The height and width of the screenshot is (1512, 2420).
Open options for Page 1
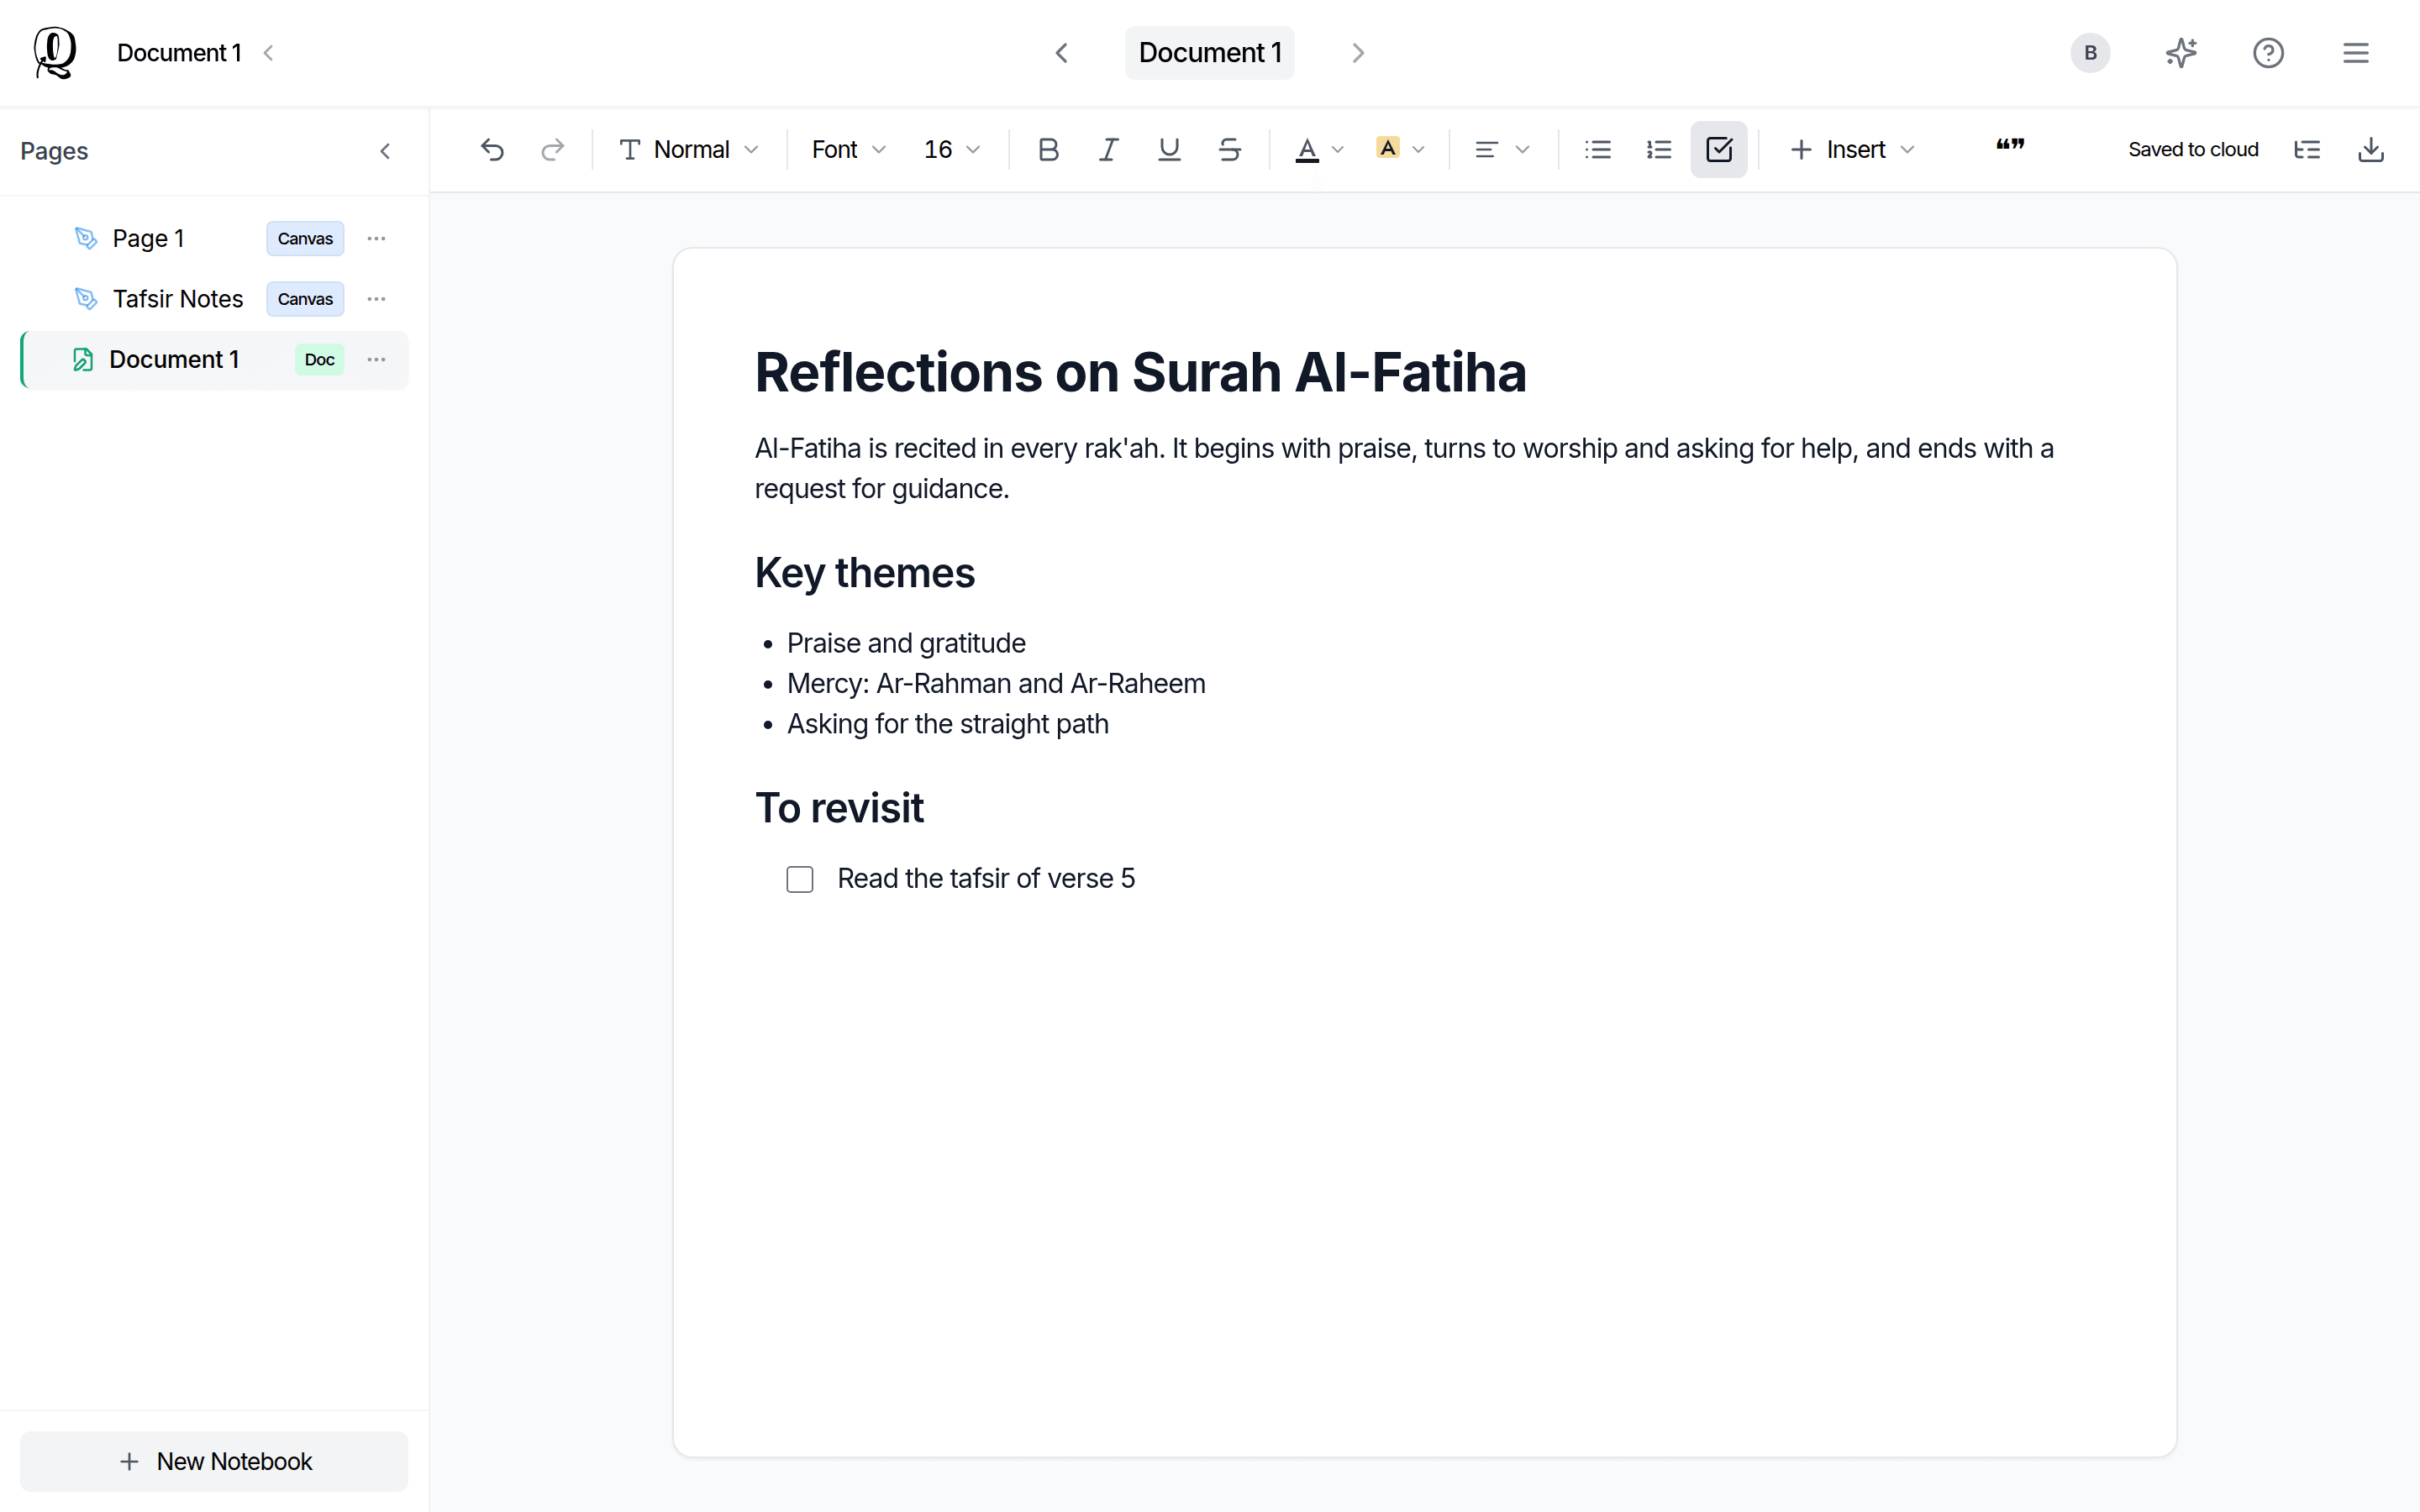point(376,239)
